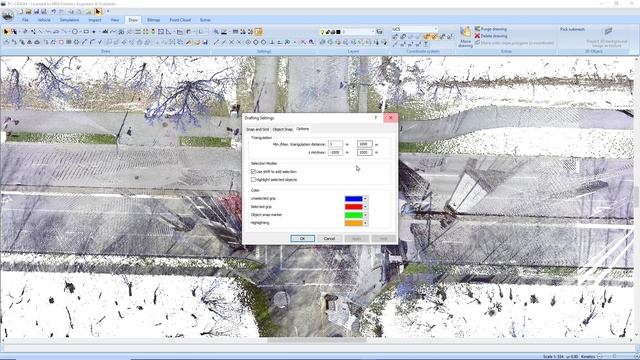Click the first X-shaped intersection snap icon
Image resolution: width=640 pixels, height=360 pixels.
[231, 42]
